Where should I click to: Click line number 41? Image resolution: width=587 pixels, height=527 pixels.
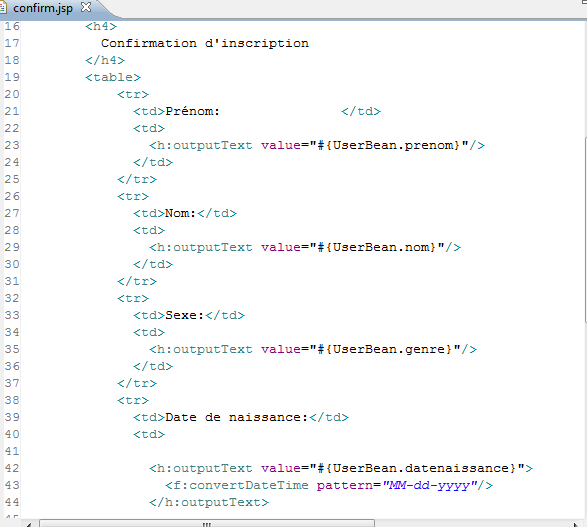click(12, 451)
